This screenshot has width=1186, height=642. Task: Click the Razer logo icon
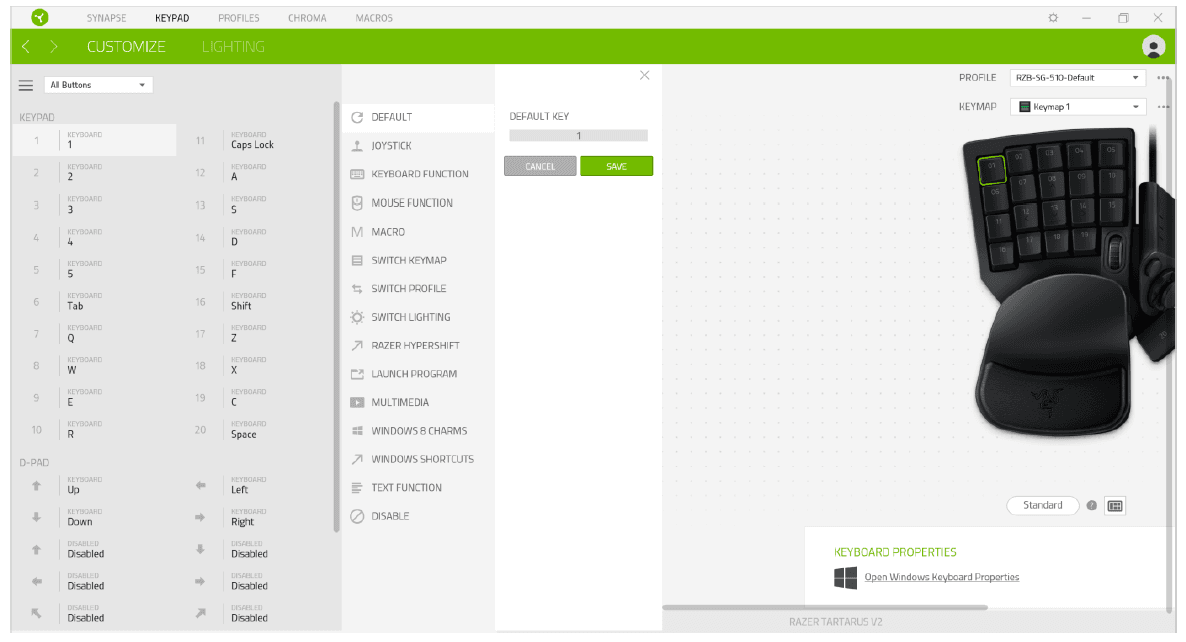[39, 17]
